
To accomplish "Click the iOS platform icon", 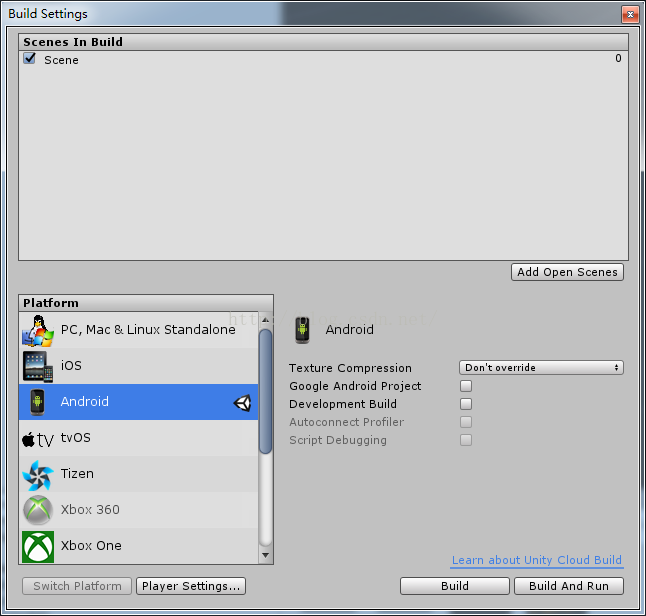I will [x=38, y=366].
